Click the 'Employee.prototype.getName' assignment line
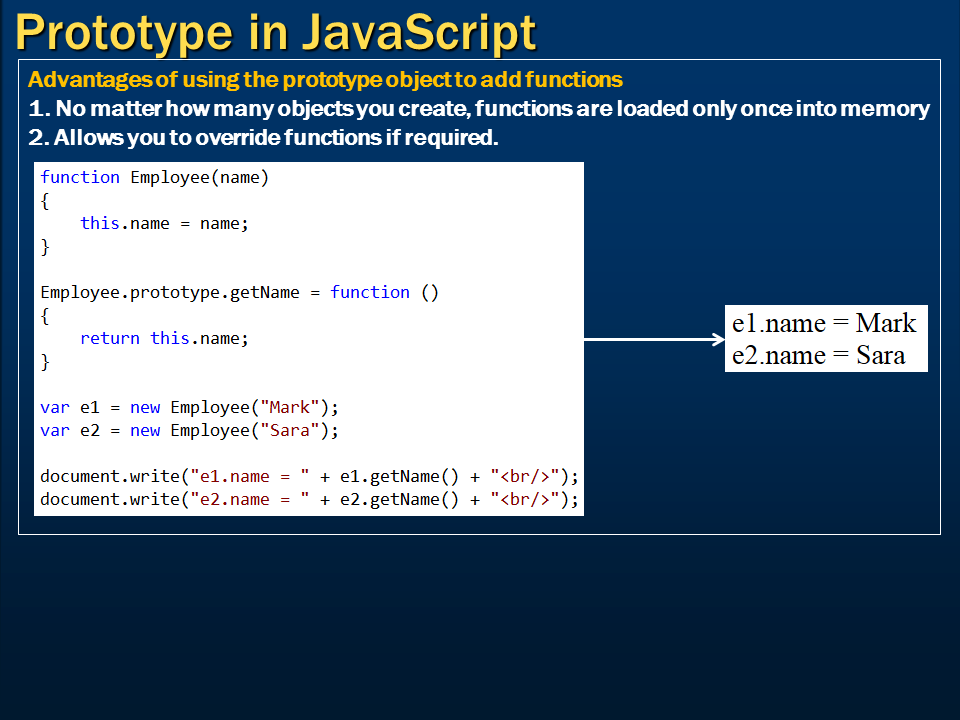This screenshot has height=720, width=960. point(239,292)
